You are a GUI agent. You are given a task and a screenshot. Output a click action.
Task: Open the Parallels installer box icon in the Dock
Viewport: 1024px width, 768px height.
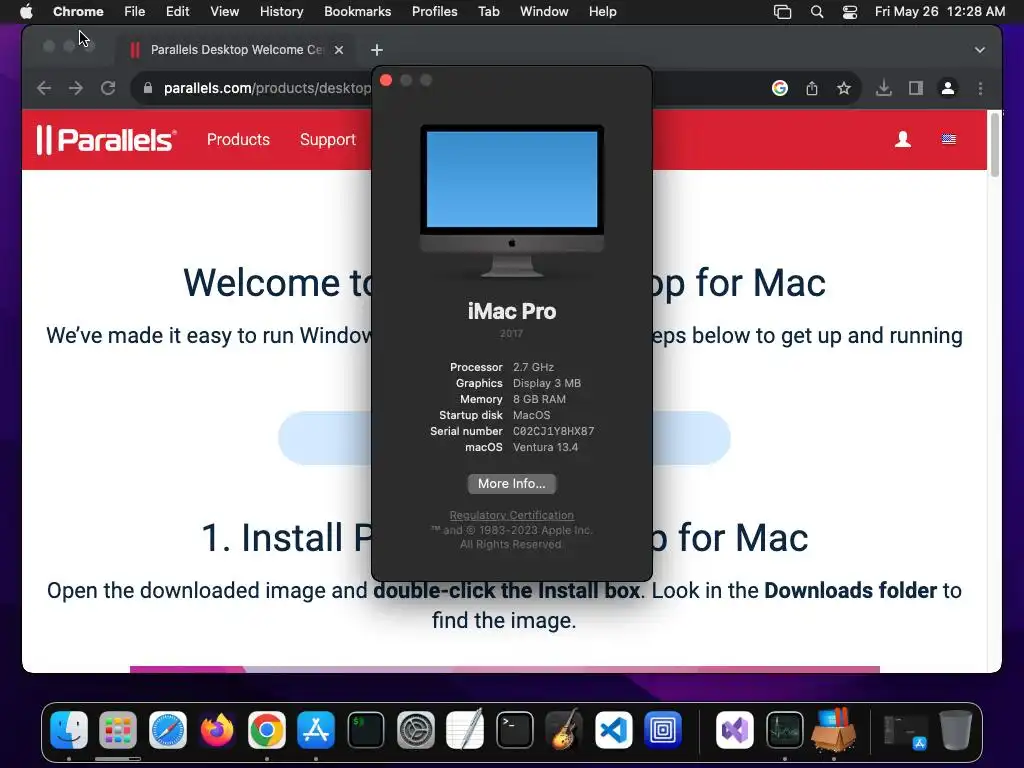click(834, 729)
